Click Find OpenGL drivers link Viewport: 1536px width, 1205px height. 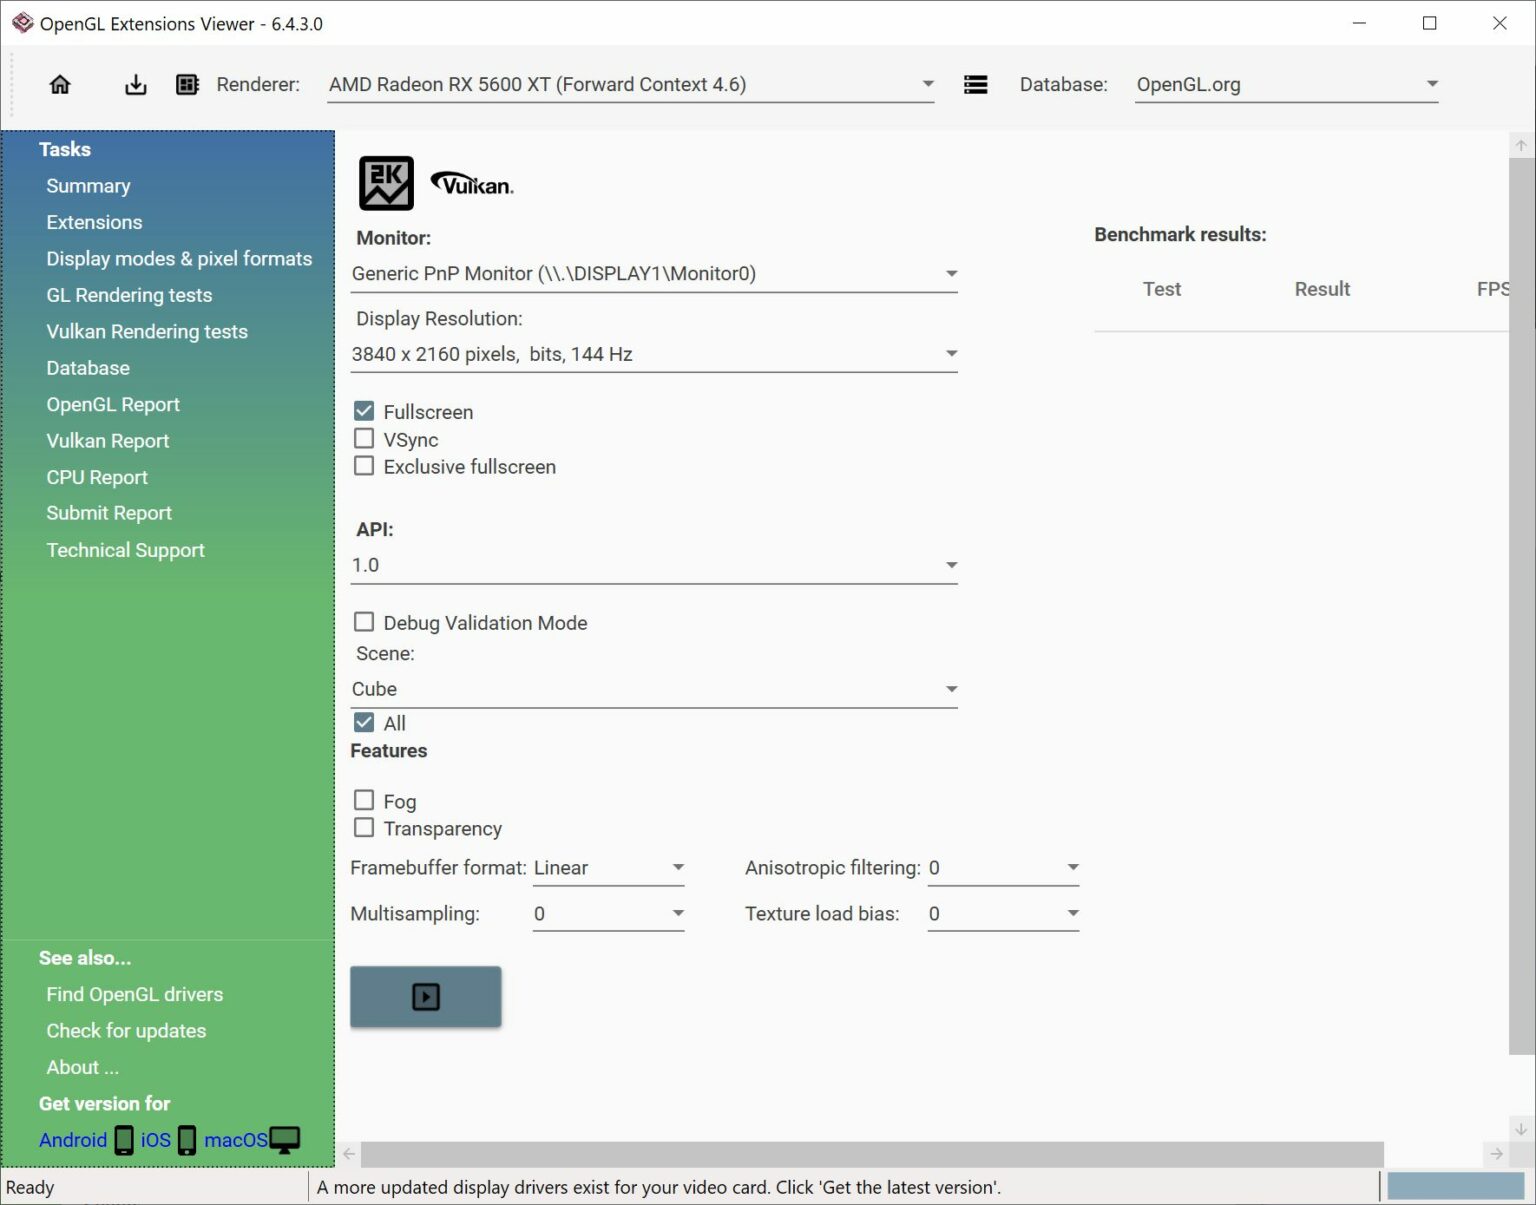(x=135, y=995)
